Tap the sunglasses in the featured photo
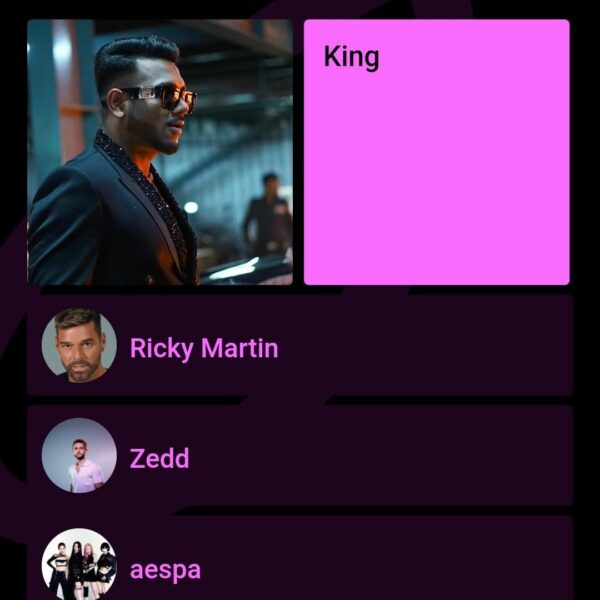Screen dimensions: 600x600 (x=161, y=96)
